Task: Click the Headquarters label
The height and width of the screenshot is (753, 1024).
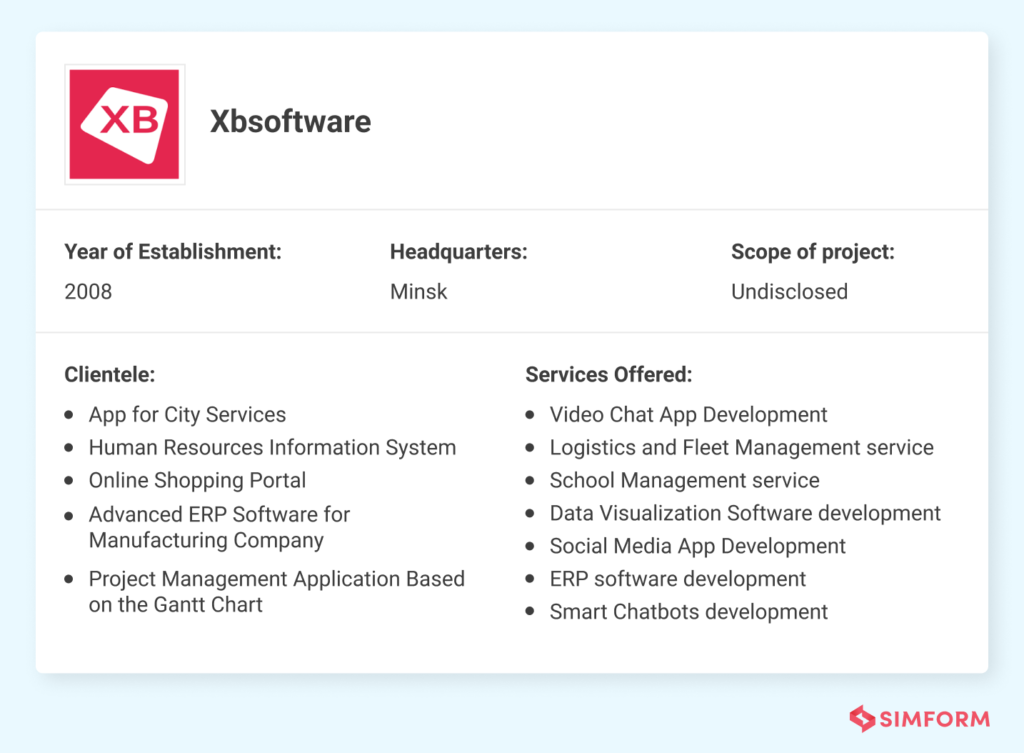Action: point(458,252)
